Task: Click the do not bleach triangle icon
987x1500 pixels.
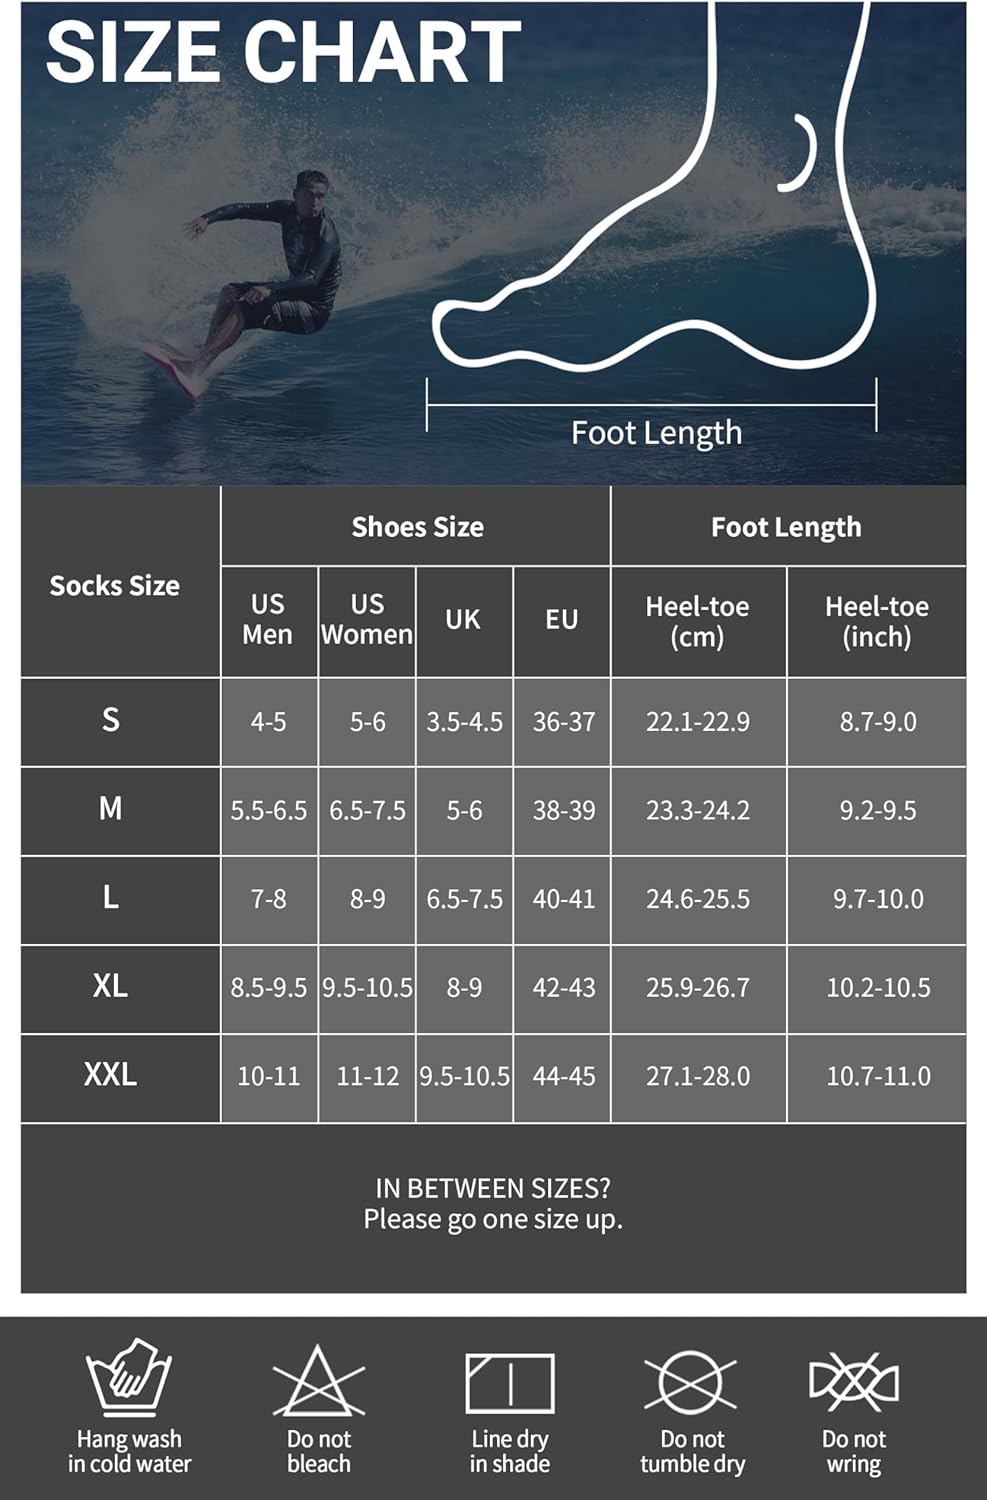Action: click(318, 1382)
